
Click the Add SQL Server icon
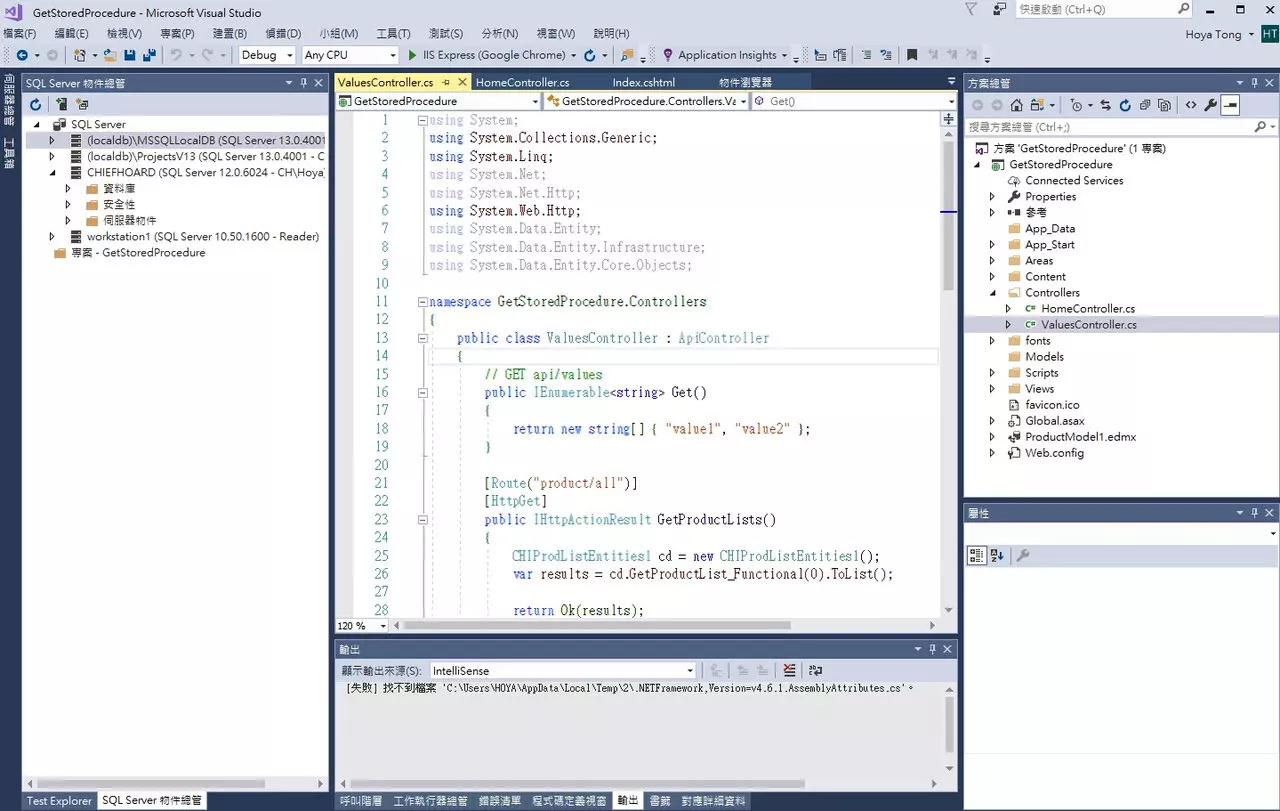61,104
